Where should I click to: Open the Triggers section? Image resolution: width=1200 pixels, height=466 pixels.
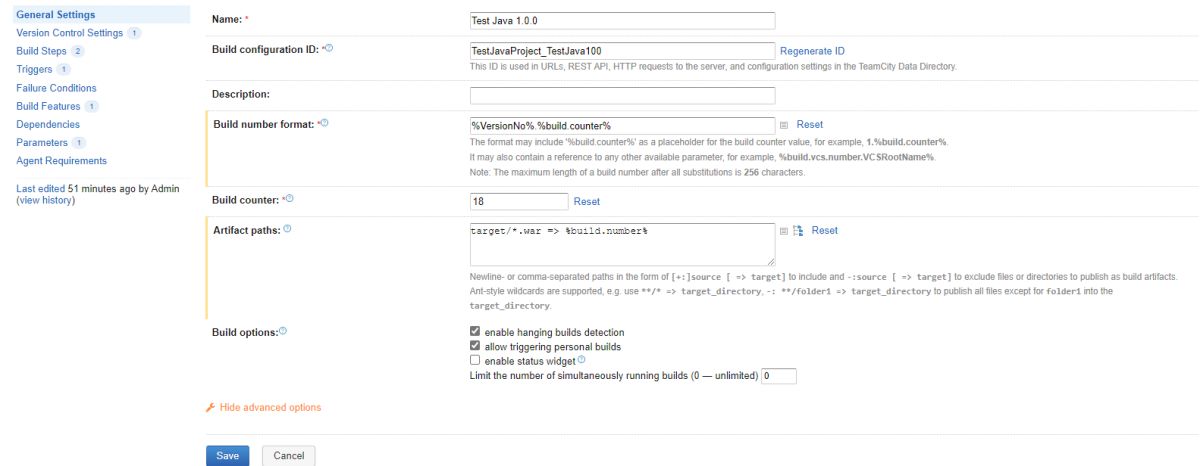tap(34, 69)
